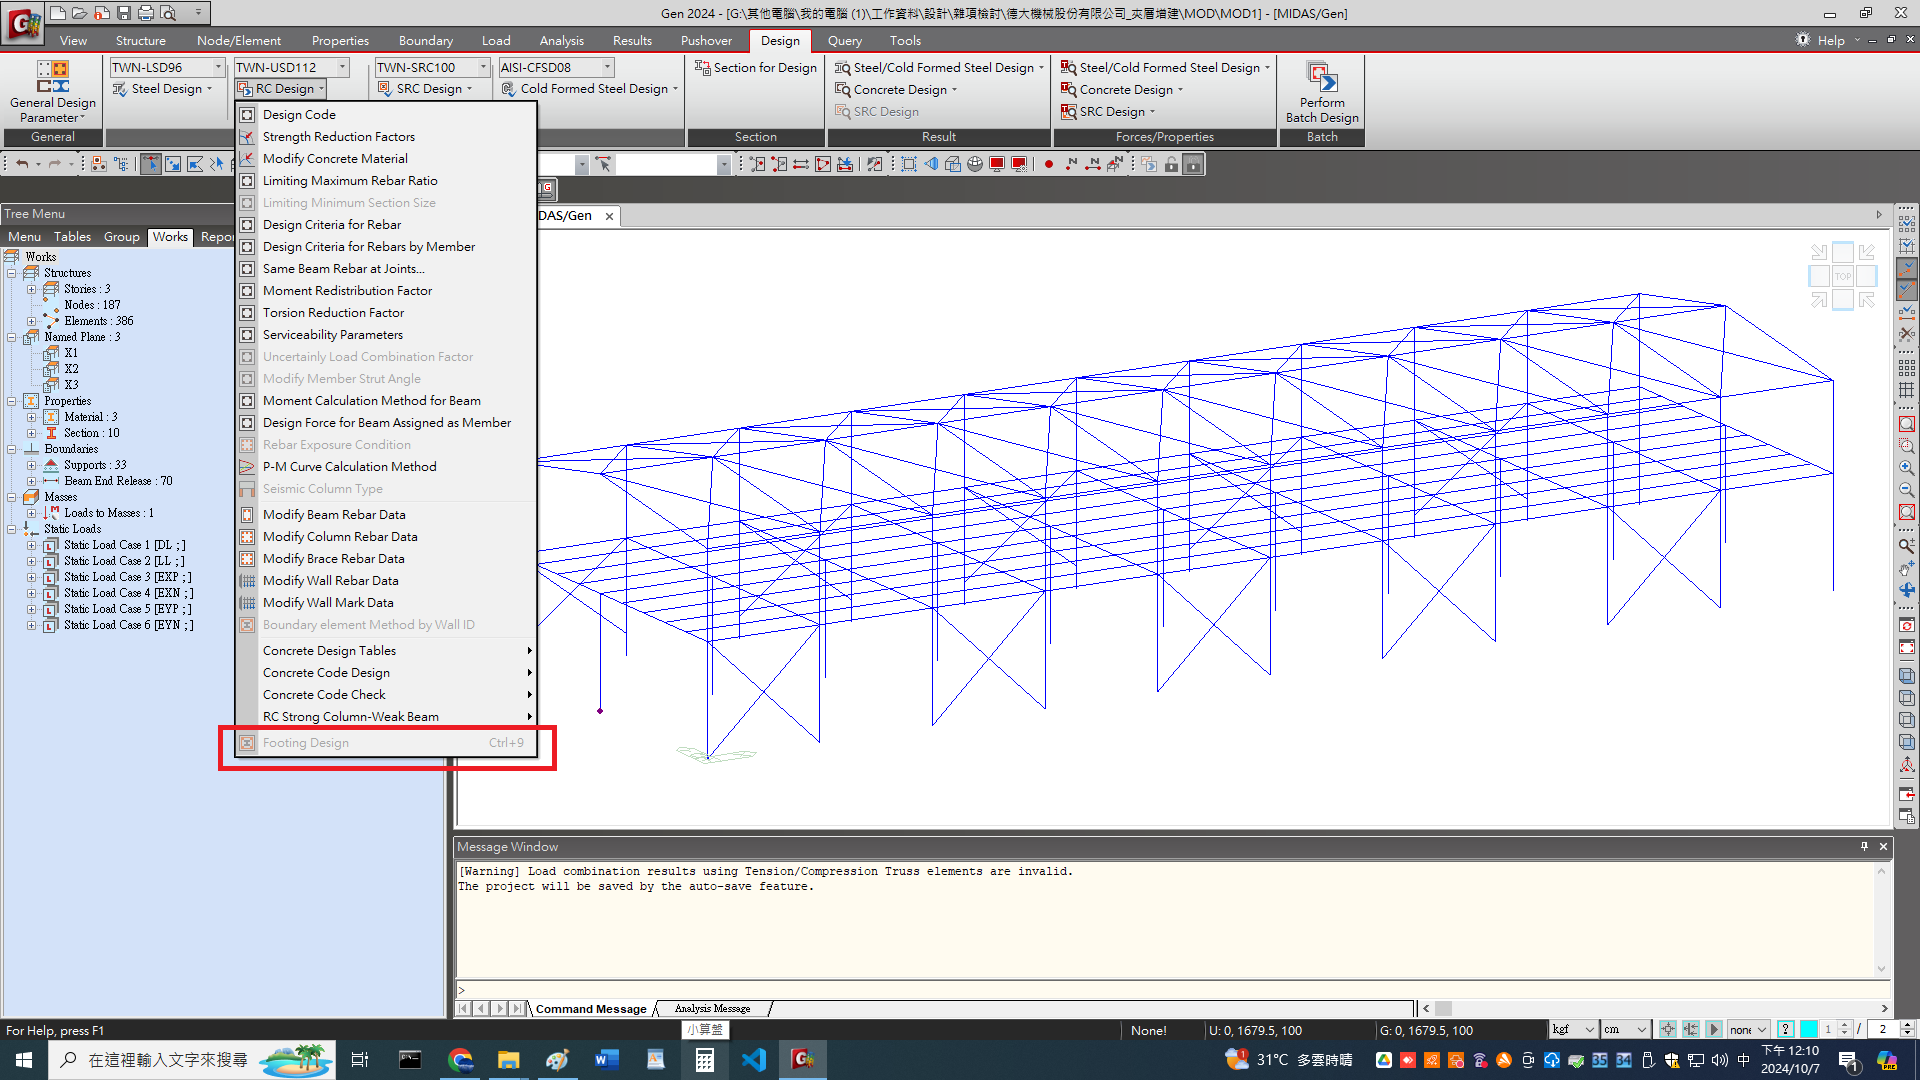1920x1080 pixels.
Task: Click the print icon in title bar
Action: 146,13
